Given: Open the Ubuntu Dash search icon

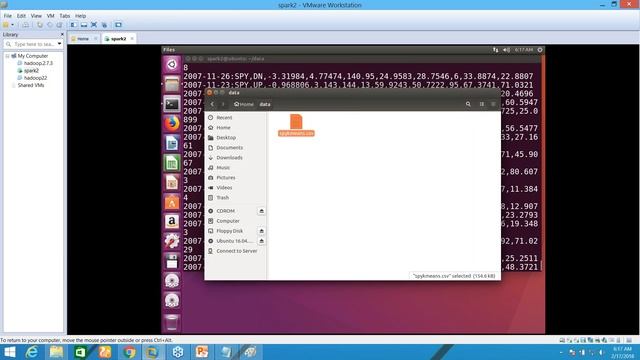Looking at the screenshot, I should [x=172, y=65].
